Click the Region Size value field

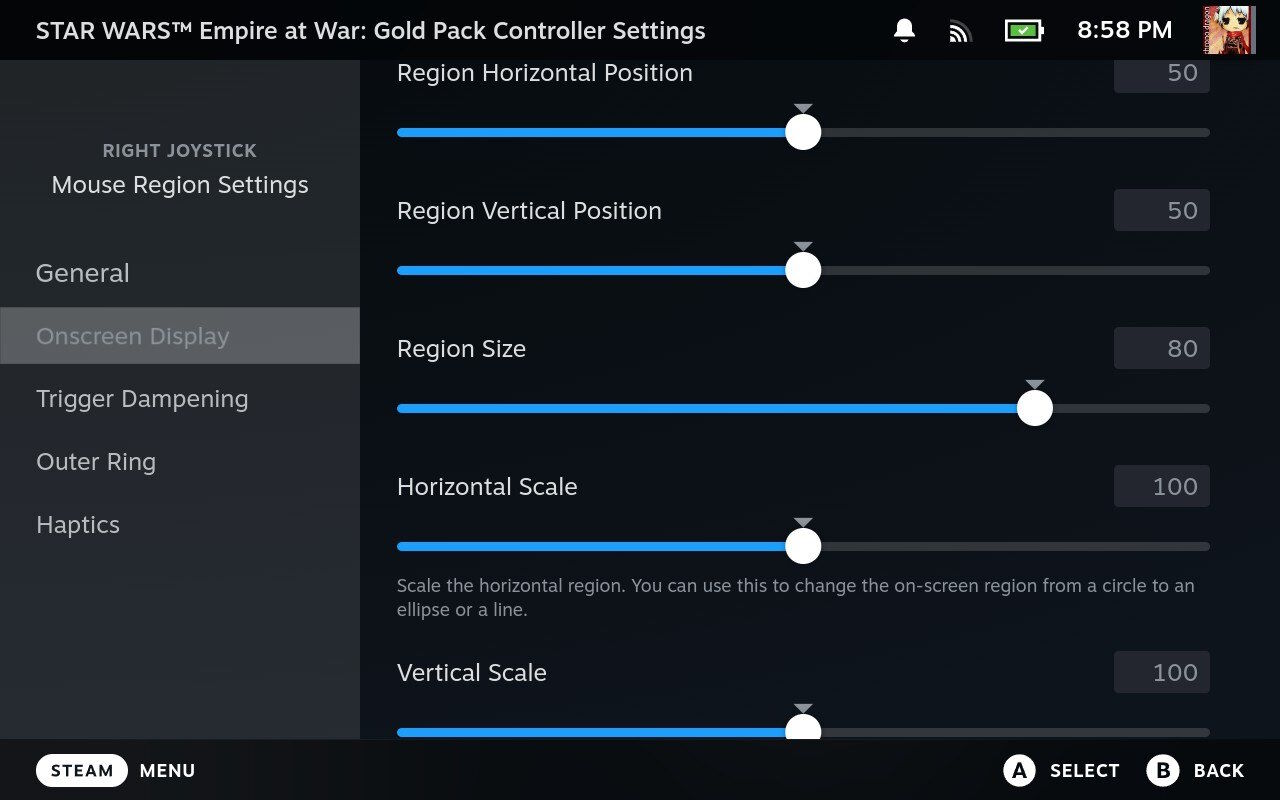click(1162, 348)
